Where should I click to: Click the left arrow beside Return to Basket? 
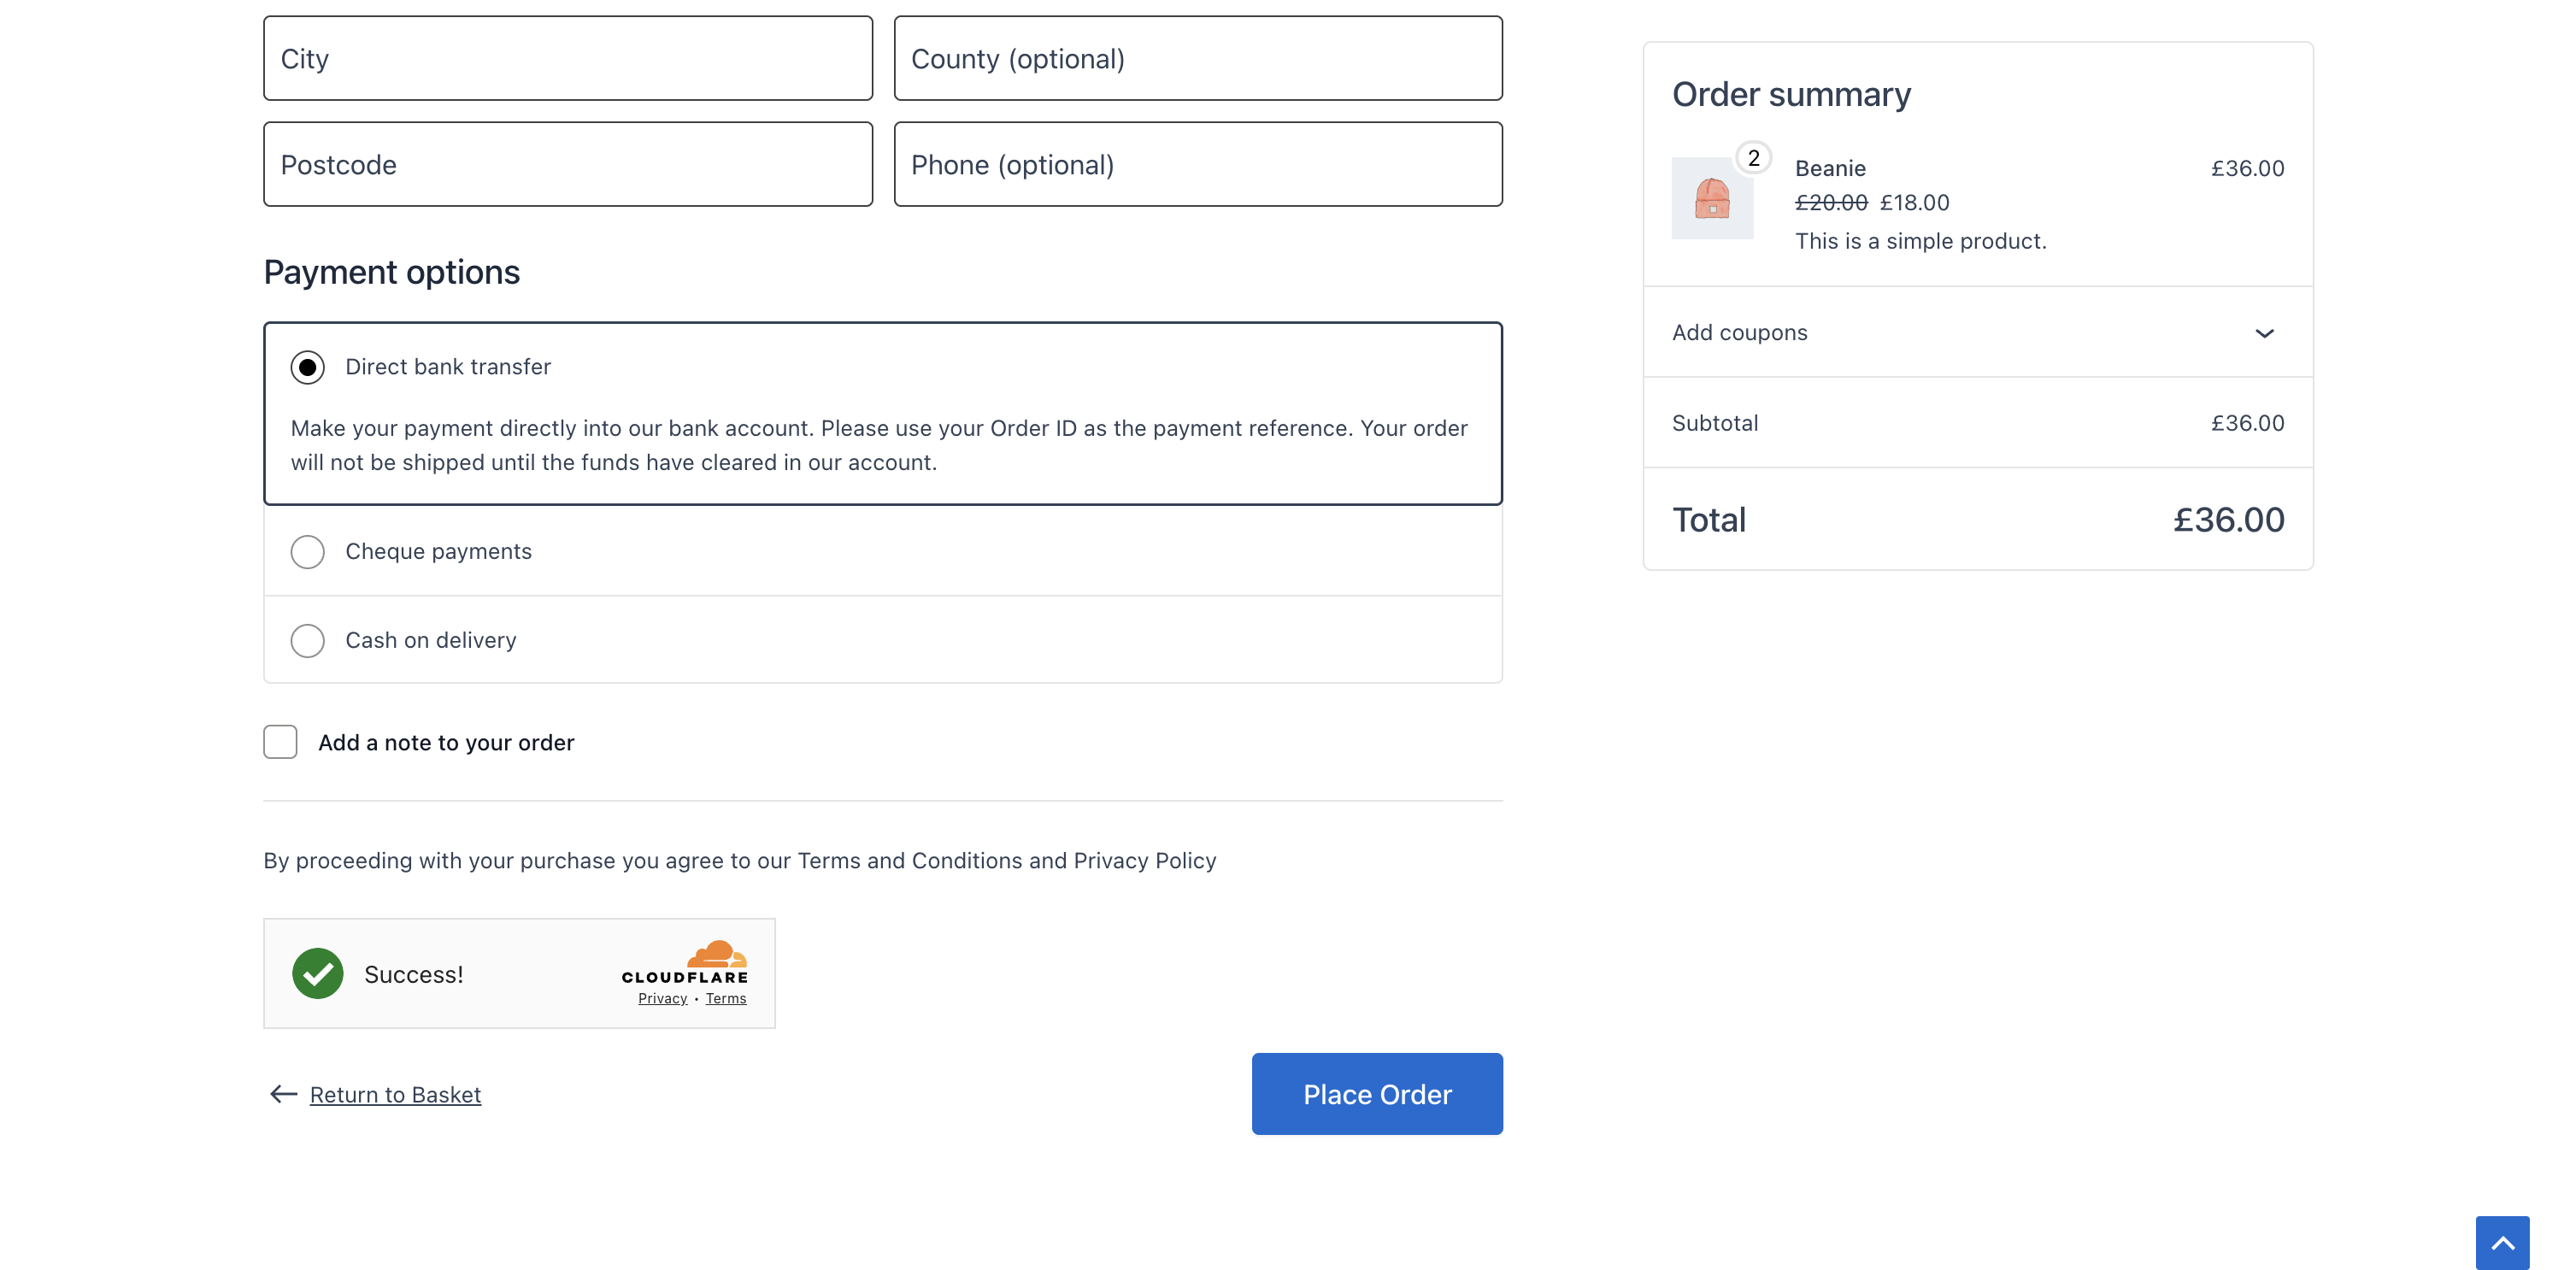click(283, 1094)
